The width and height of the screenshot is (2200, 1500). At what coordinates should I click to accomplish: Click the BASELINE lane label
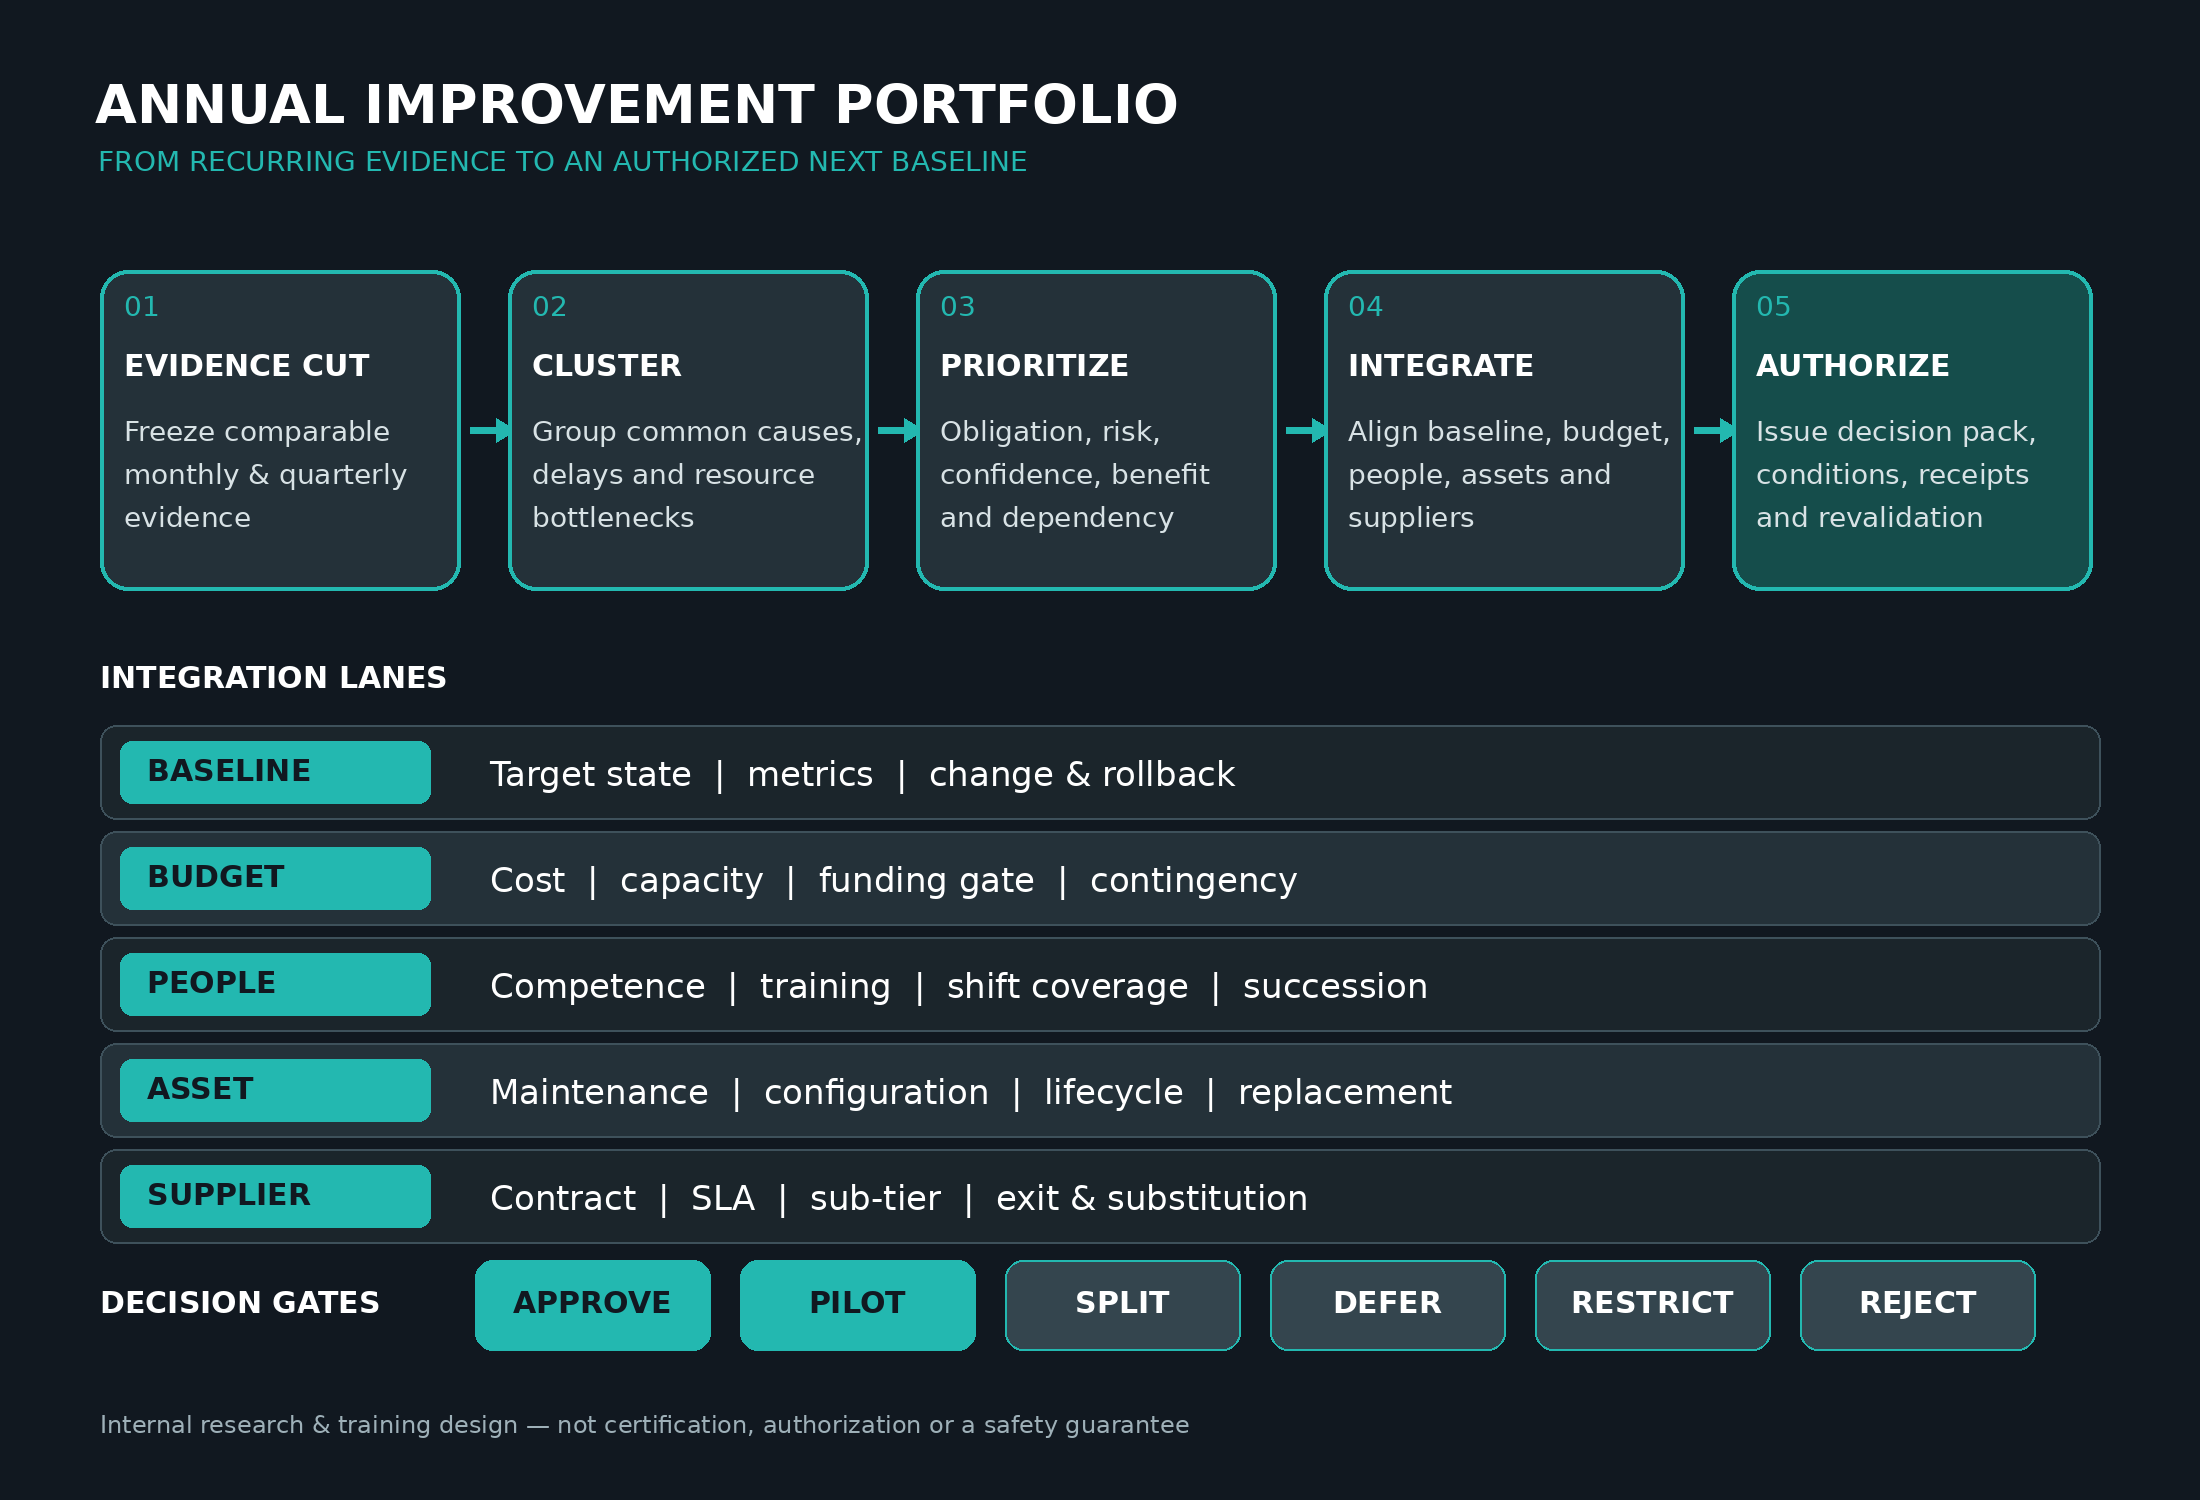[275, 772]
